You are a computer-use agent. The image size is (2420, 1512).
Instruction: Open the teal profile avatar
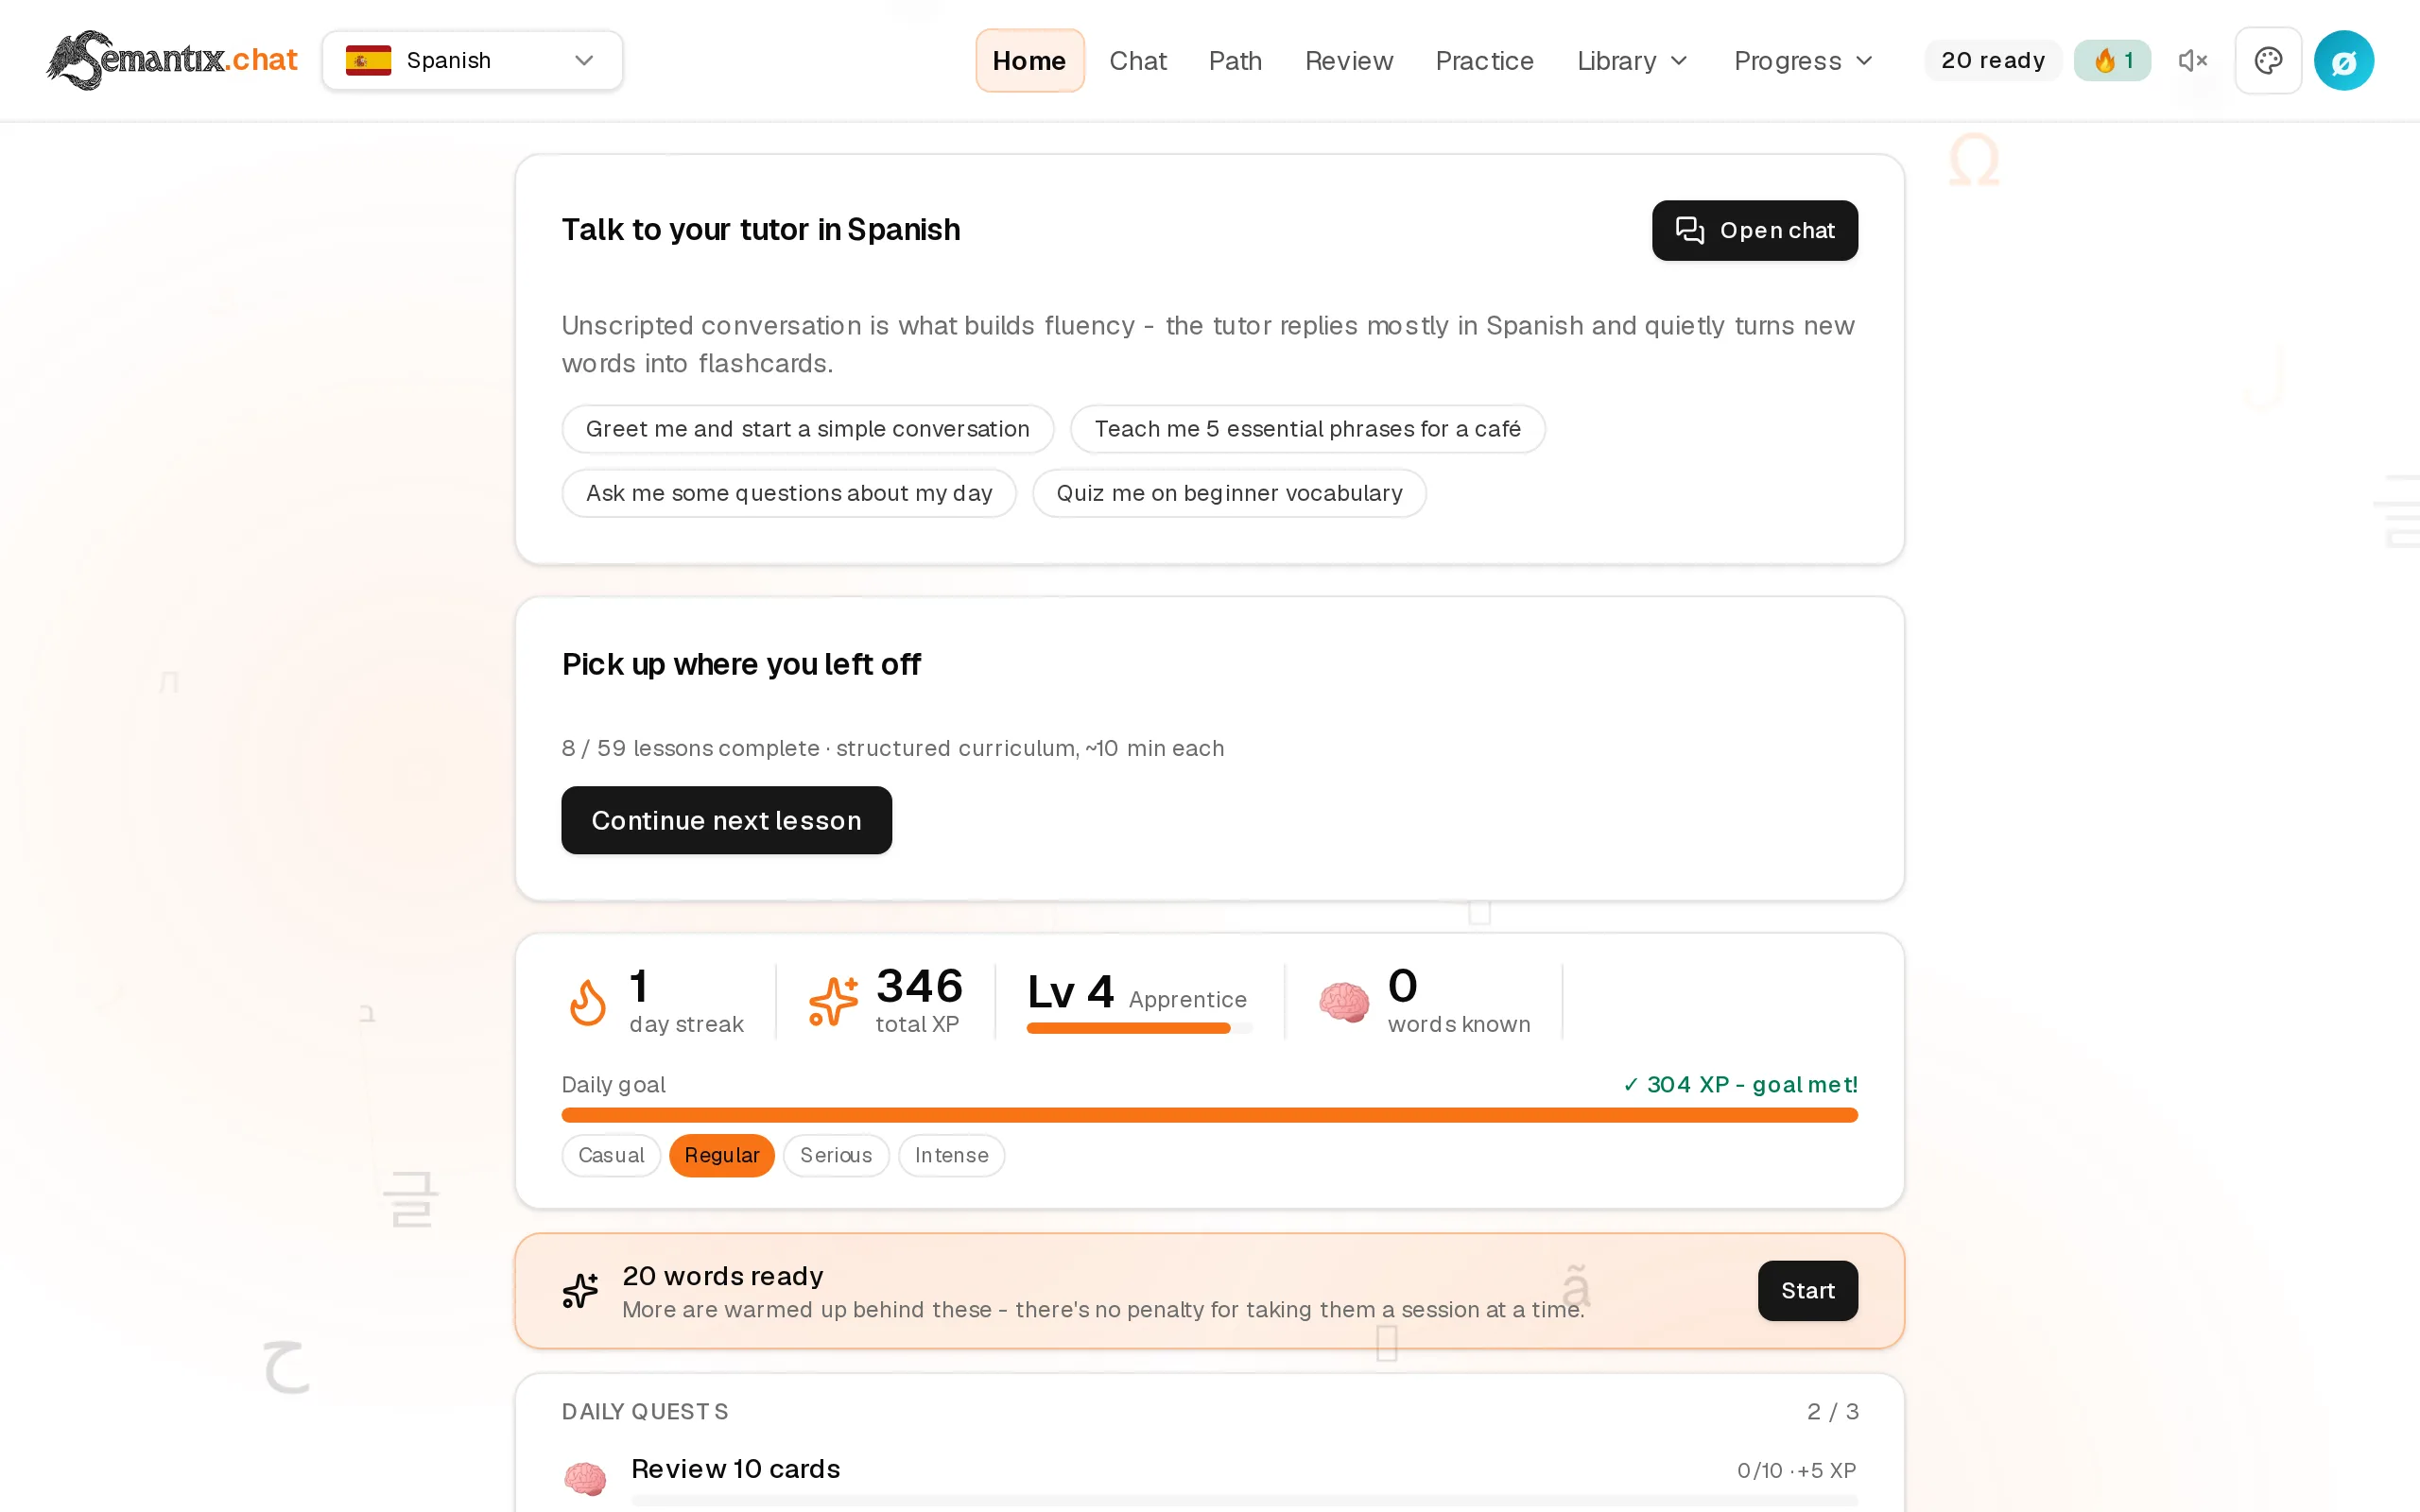(2344, 60)
